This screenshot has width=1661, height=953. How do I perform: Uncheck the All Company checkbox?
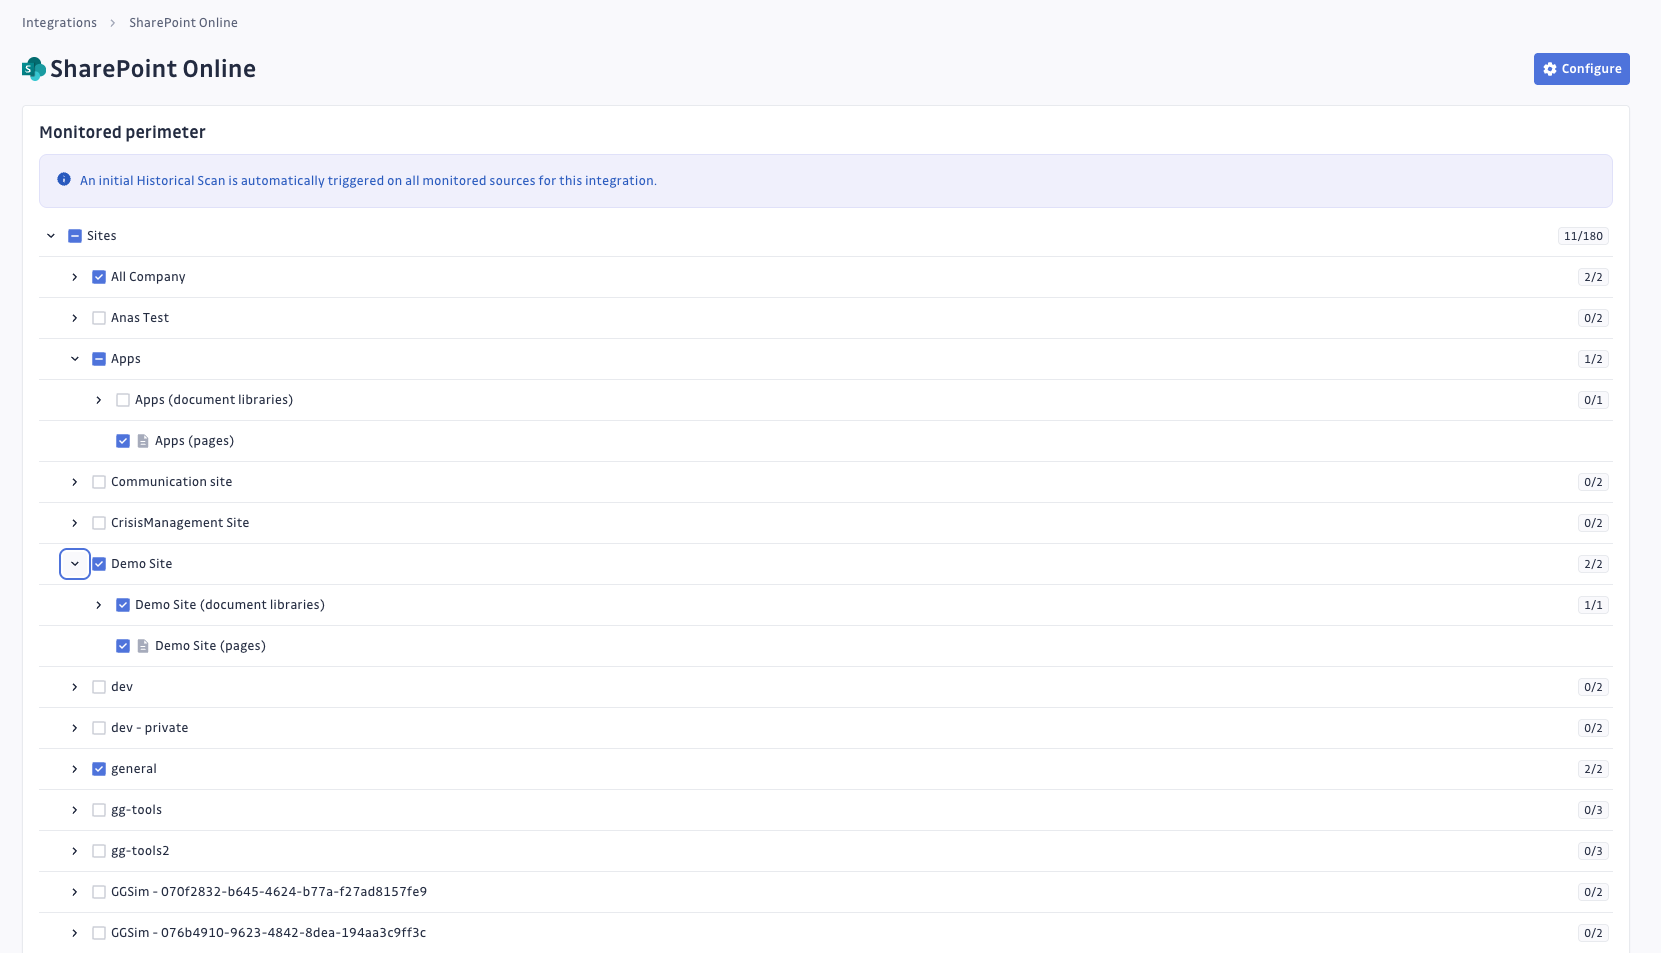[x=99, y=277]
